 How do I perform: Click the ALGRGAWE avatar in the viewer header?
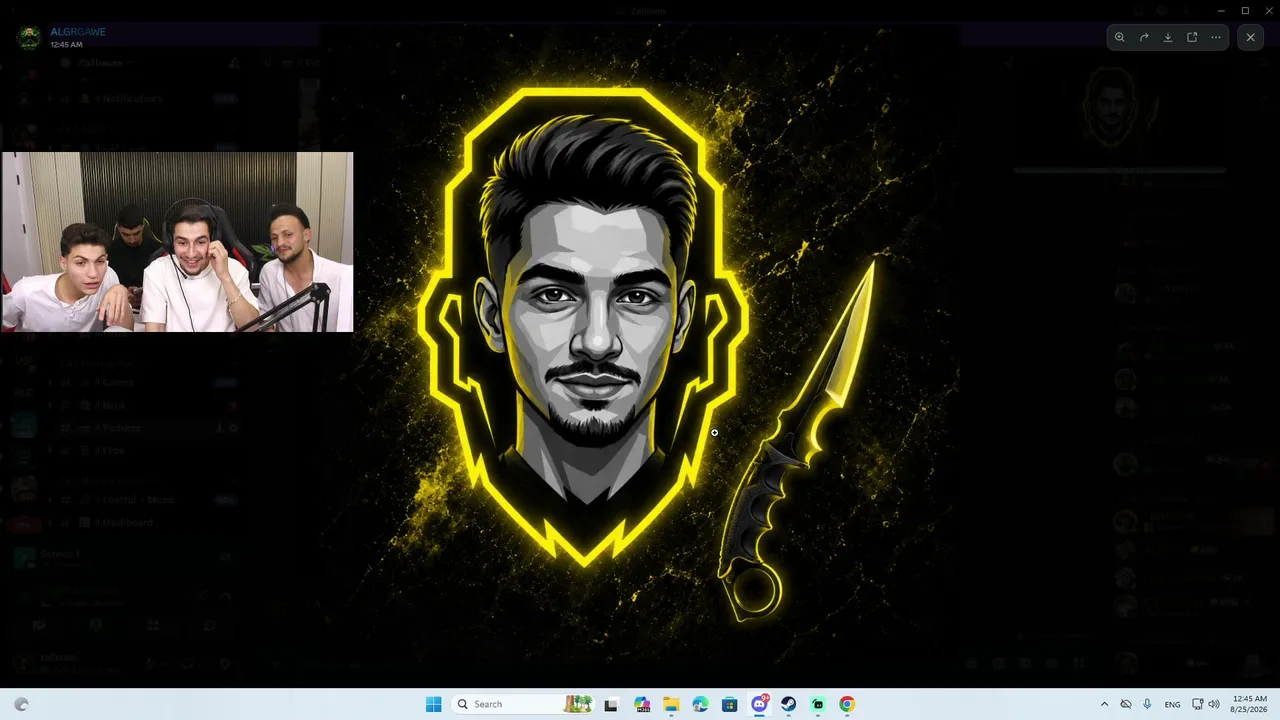(29, 38)
